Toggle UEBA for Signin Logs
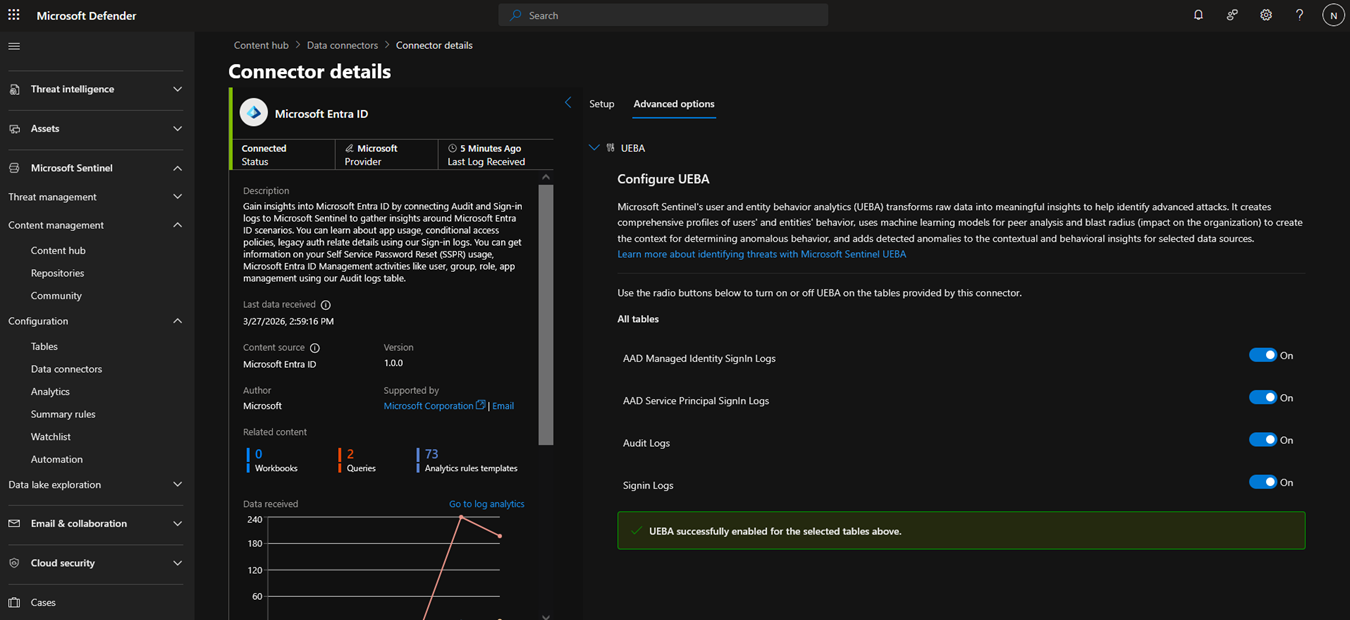This screenshot has height=620, width=1350. (x=1263, y=482)
